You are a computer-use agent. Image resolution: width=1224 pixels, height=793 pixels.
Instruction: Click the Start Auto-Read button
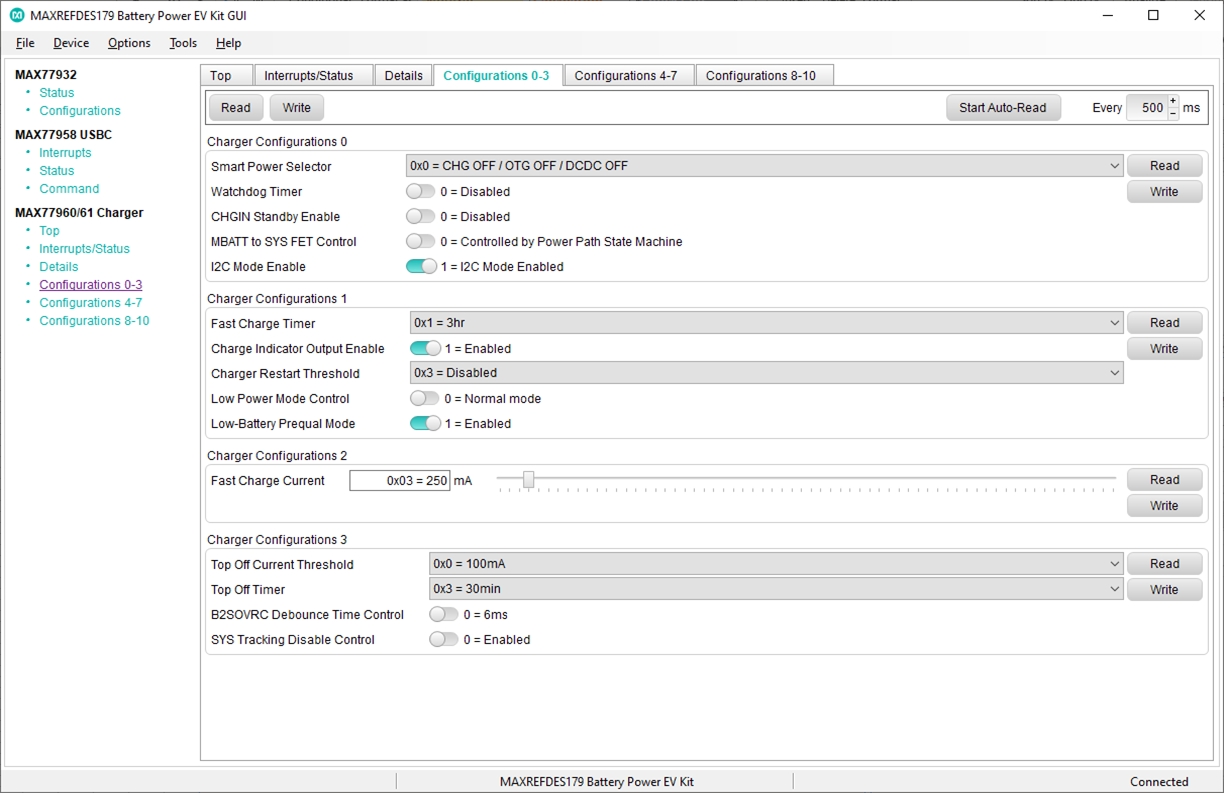[x=1003, y=108]
